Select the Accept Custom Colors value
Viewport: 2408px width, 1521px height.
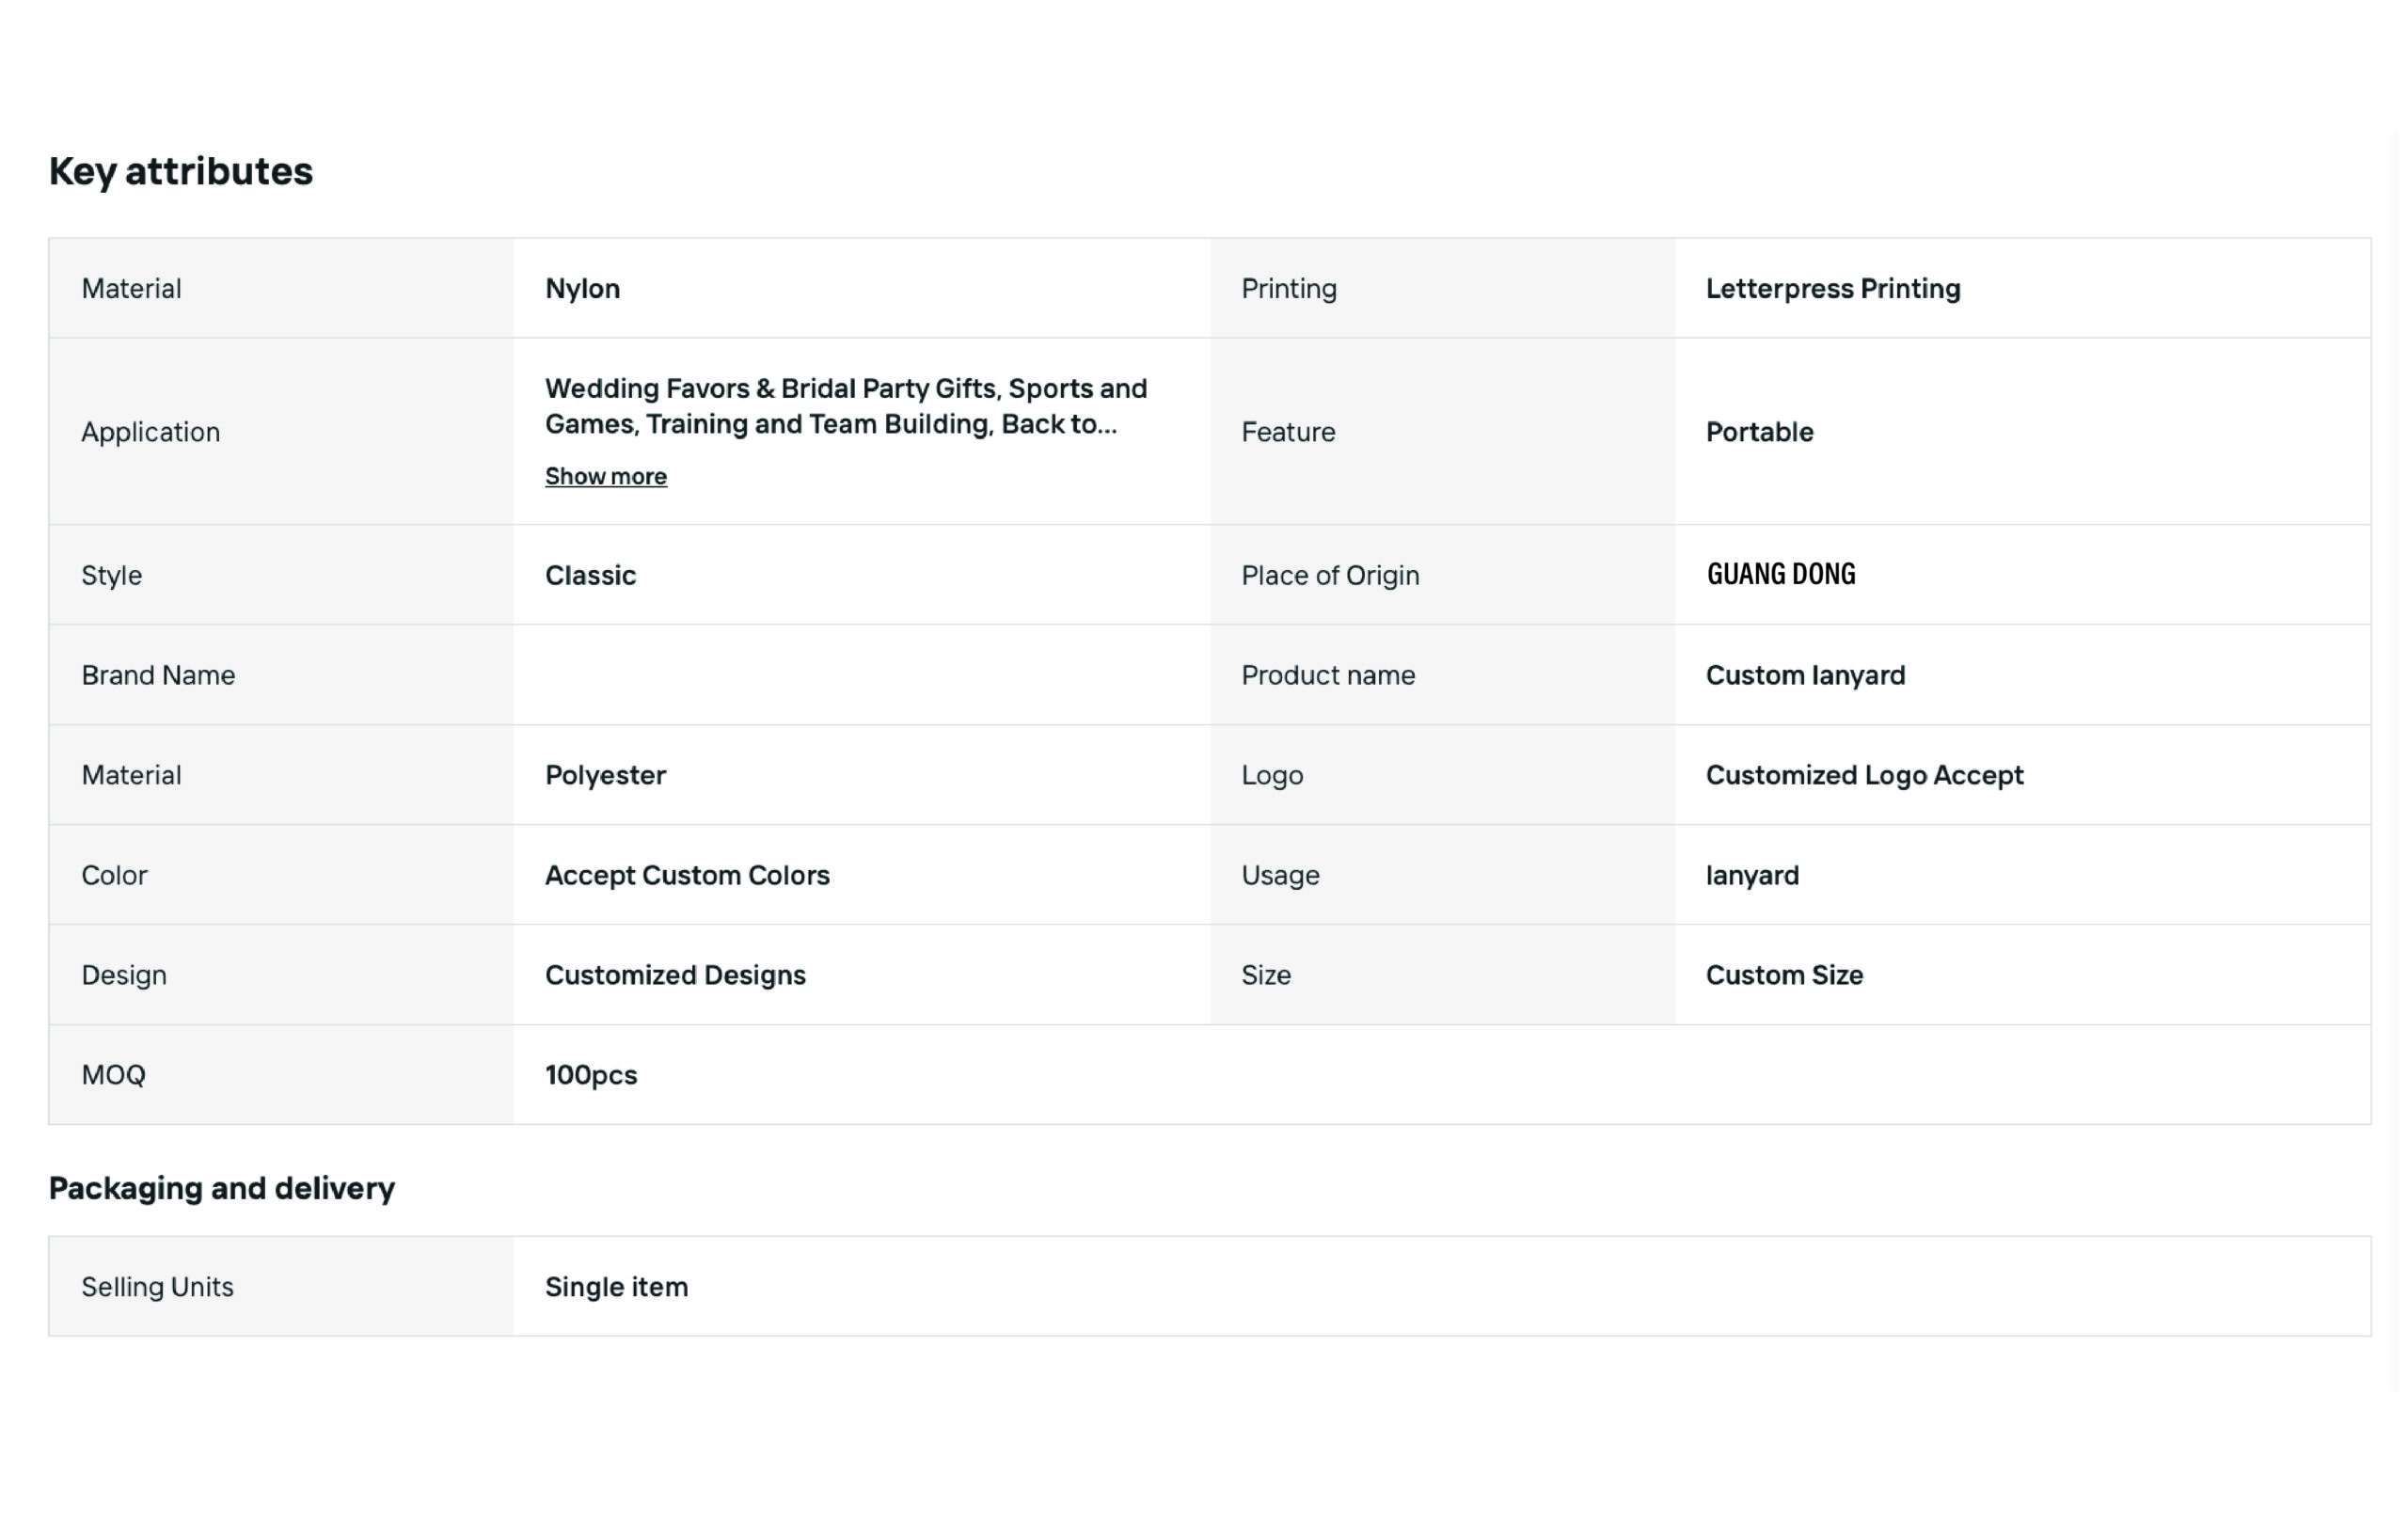point(687,875)
